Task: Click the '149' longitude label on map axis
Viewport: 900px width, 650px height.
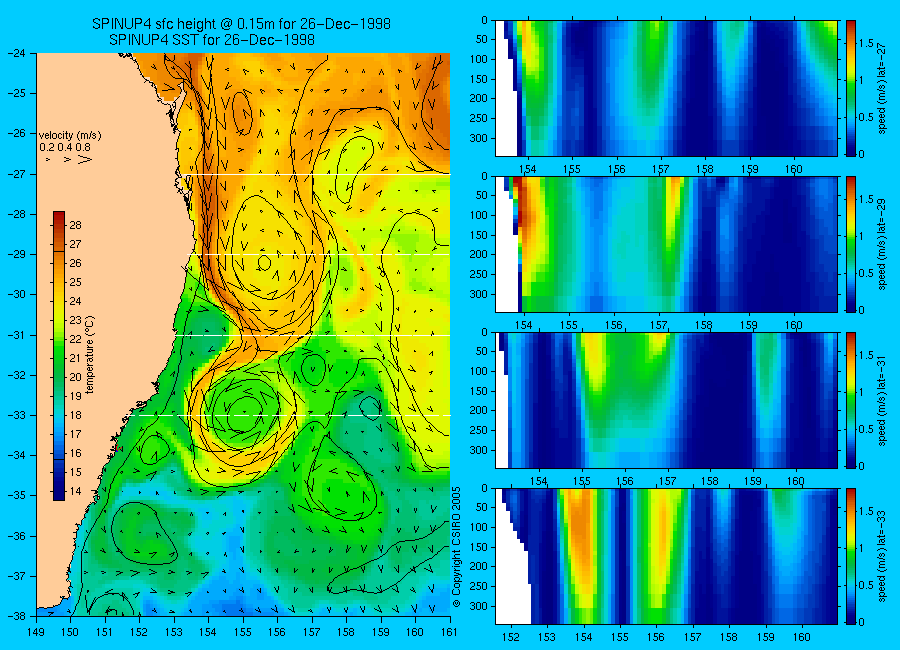Action: click(x=36, y=632)
